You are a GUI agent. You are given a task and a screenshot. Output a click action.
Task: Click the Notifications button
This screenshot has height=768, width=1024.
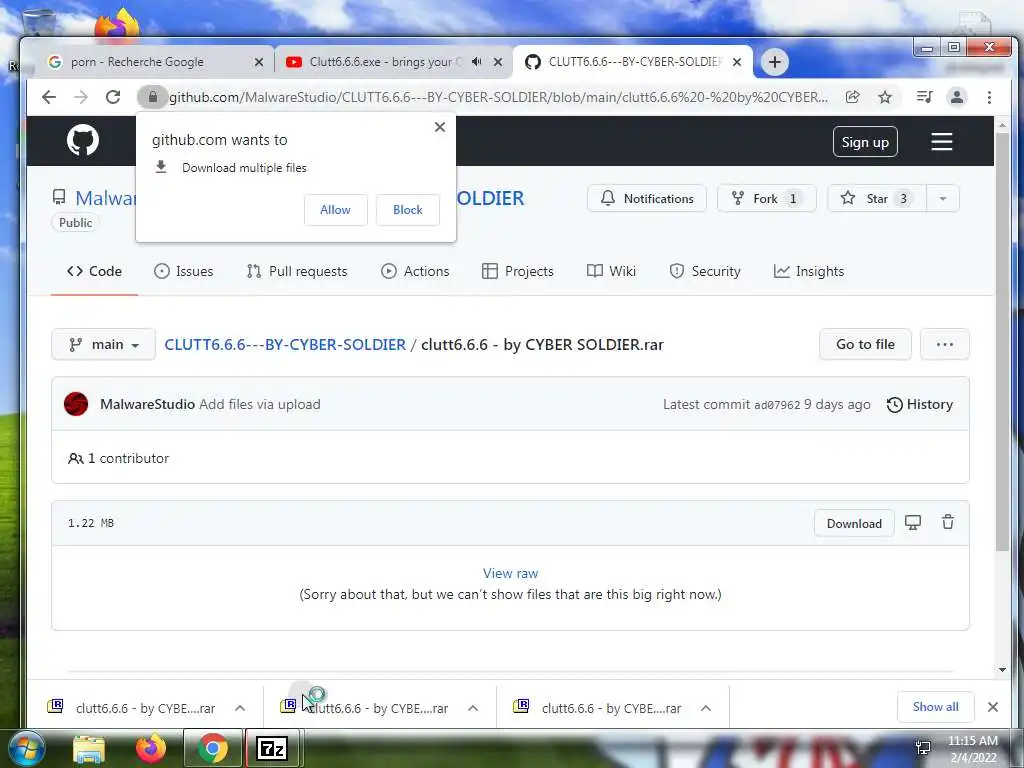click(x=647, y=199)
